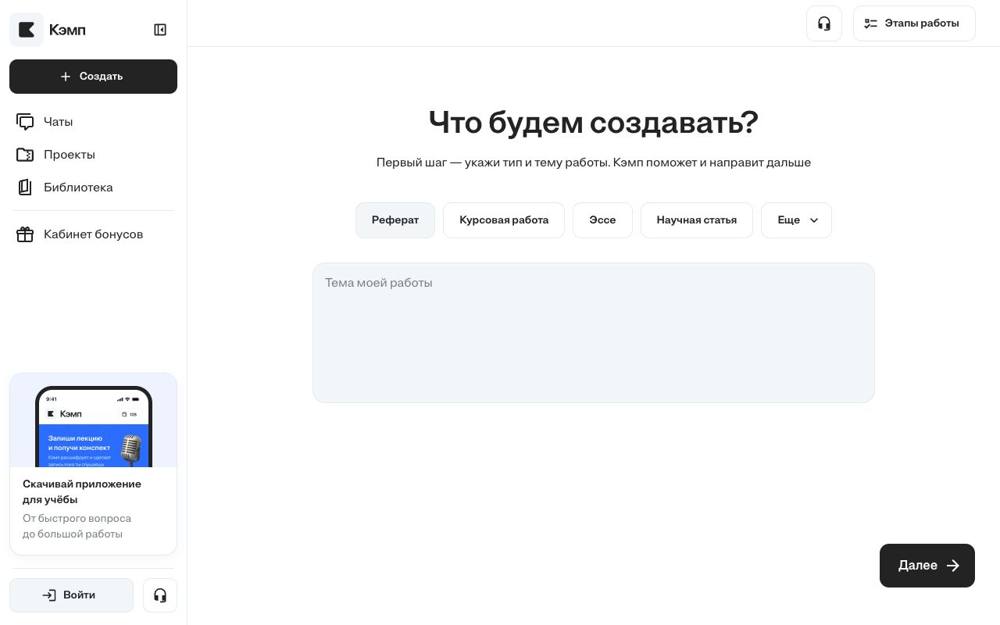1000x625 pixels.
Task: Select the Курсовая работа work type
Action: [x=504, y=220]
